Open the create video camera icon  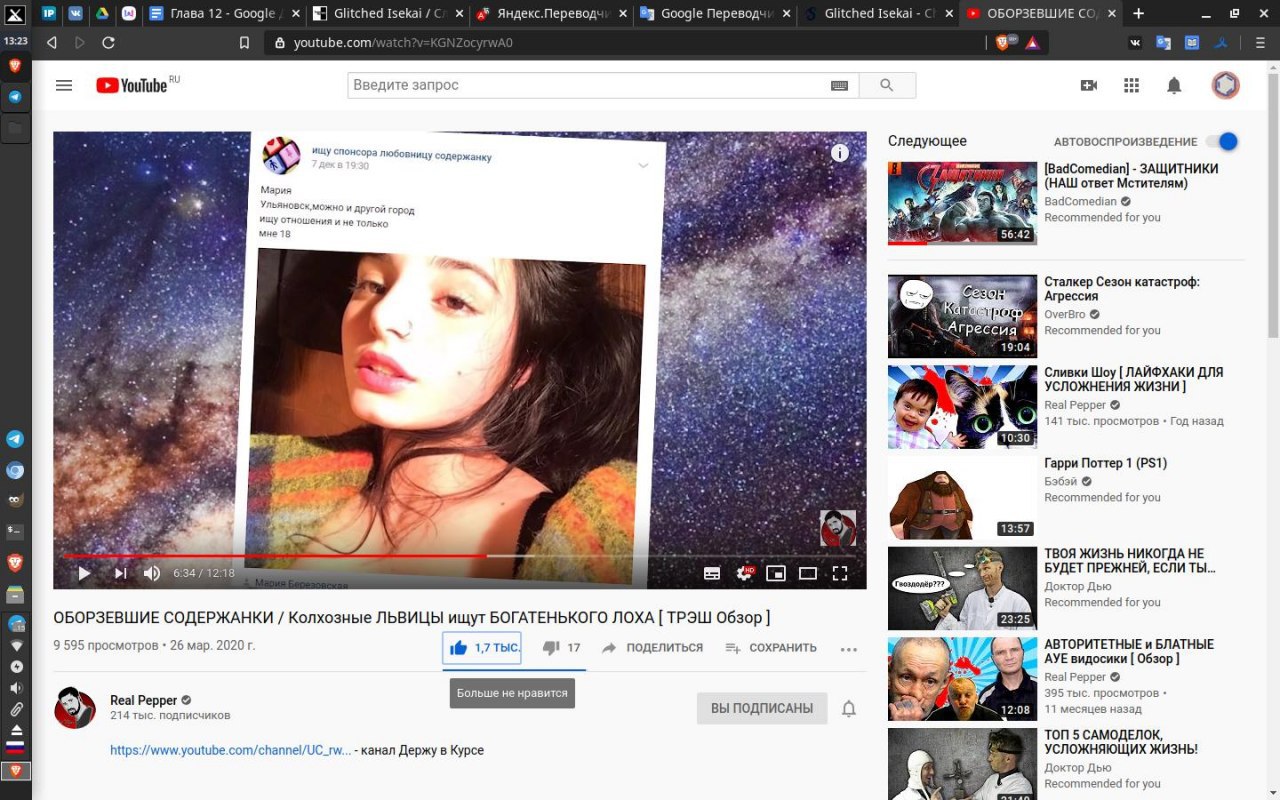point(1089,85)
